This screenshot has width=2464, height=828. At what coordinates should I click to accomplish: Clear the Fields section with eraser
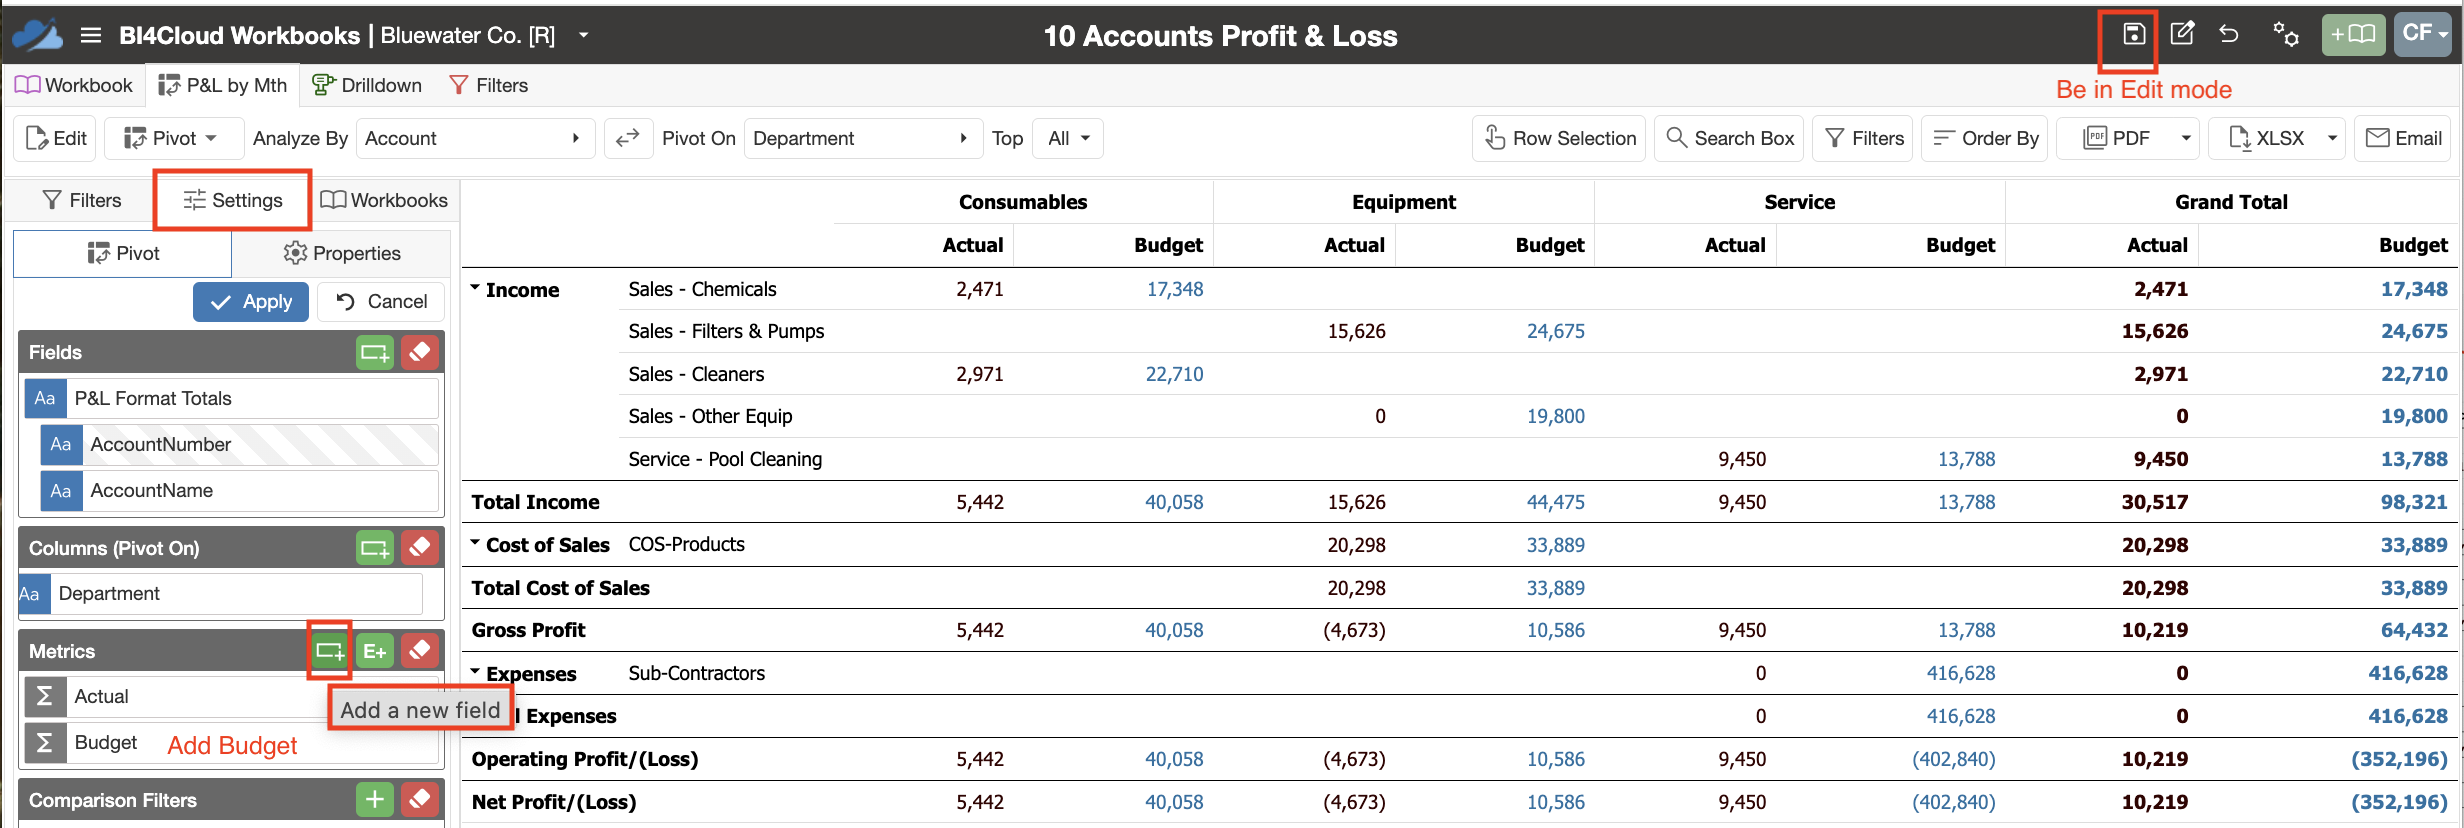pos(420,352)
